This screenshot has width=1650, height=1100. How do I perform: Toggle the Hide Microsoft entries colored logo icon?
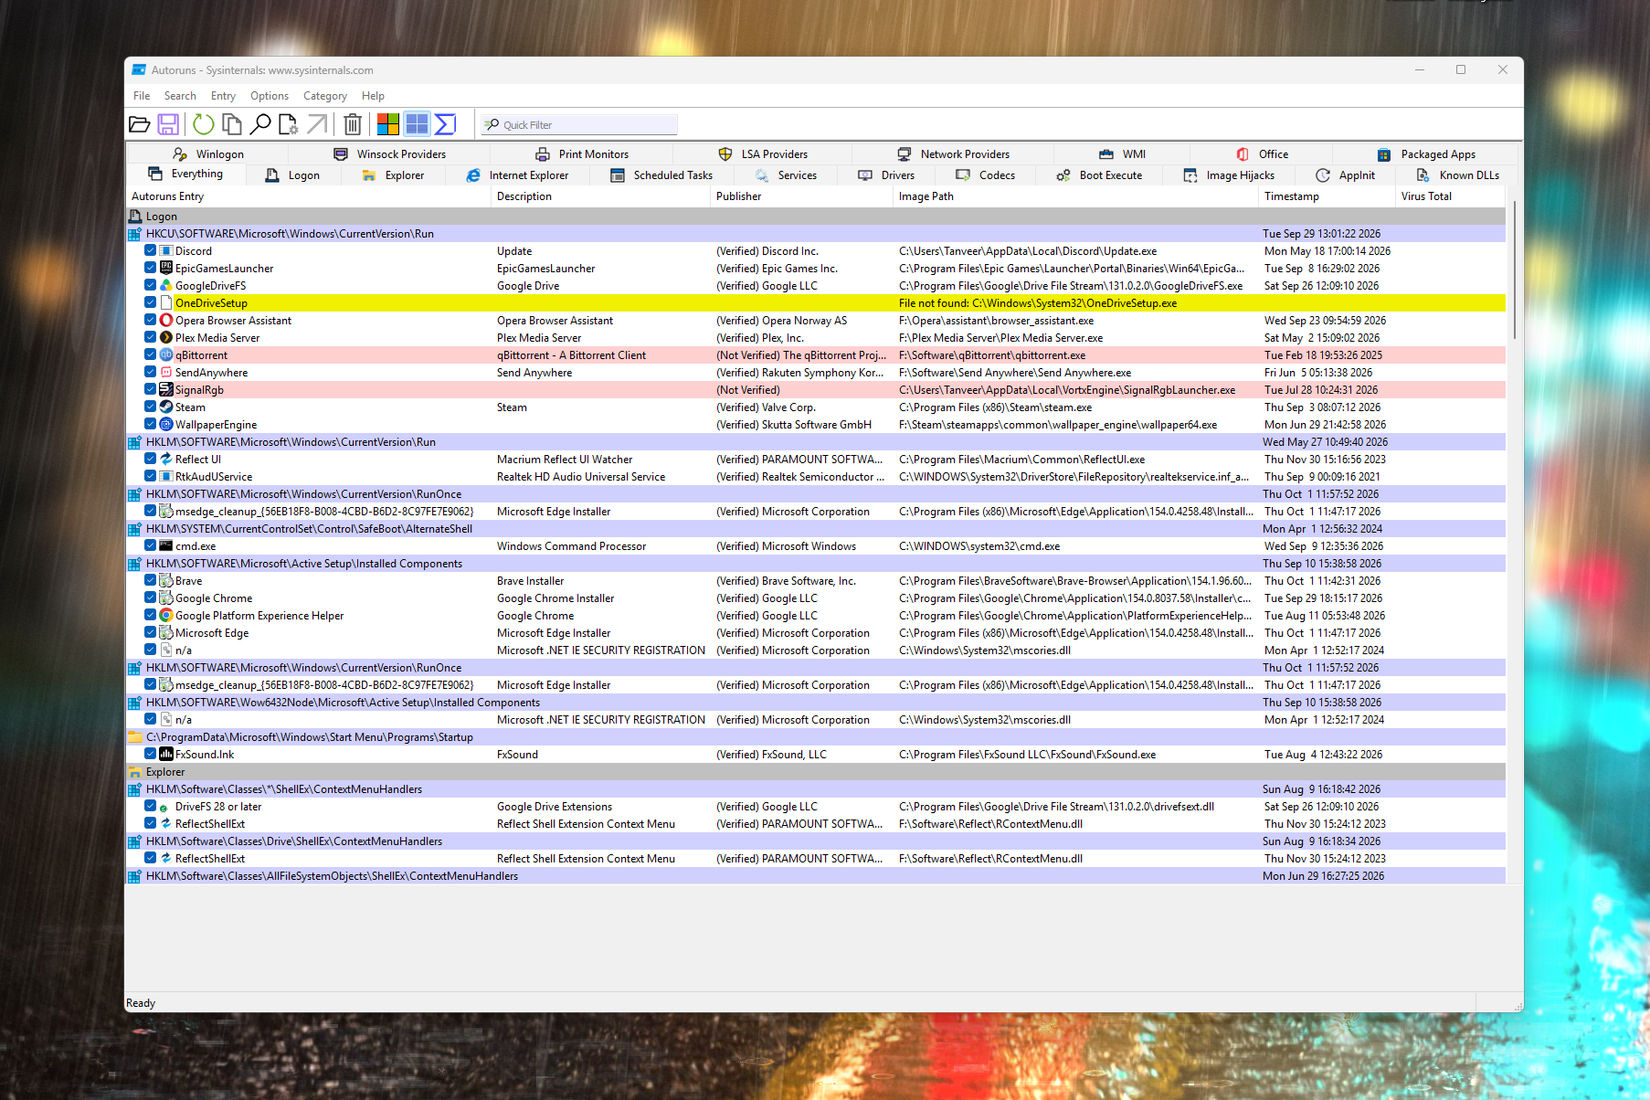point(388,124)
